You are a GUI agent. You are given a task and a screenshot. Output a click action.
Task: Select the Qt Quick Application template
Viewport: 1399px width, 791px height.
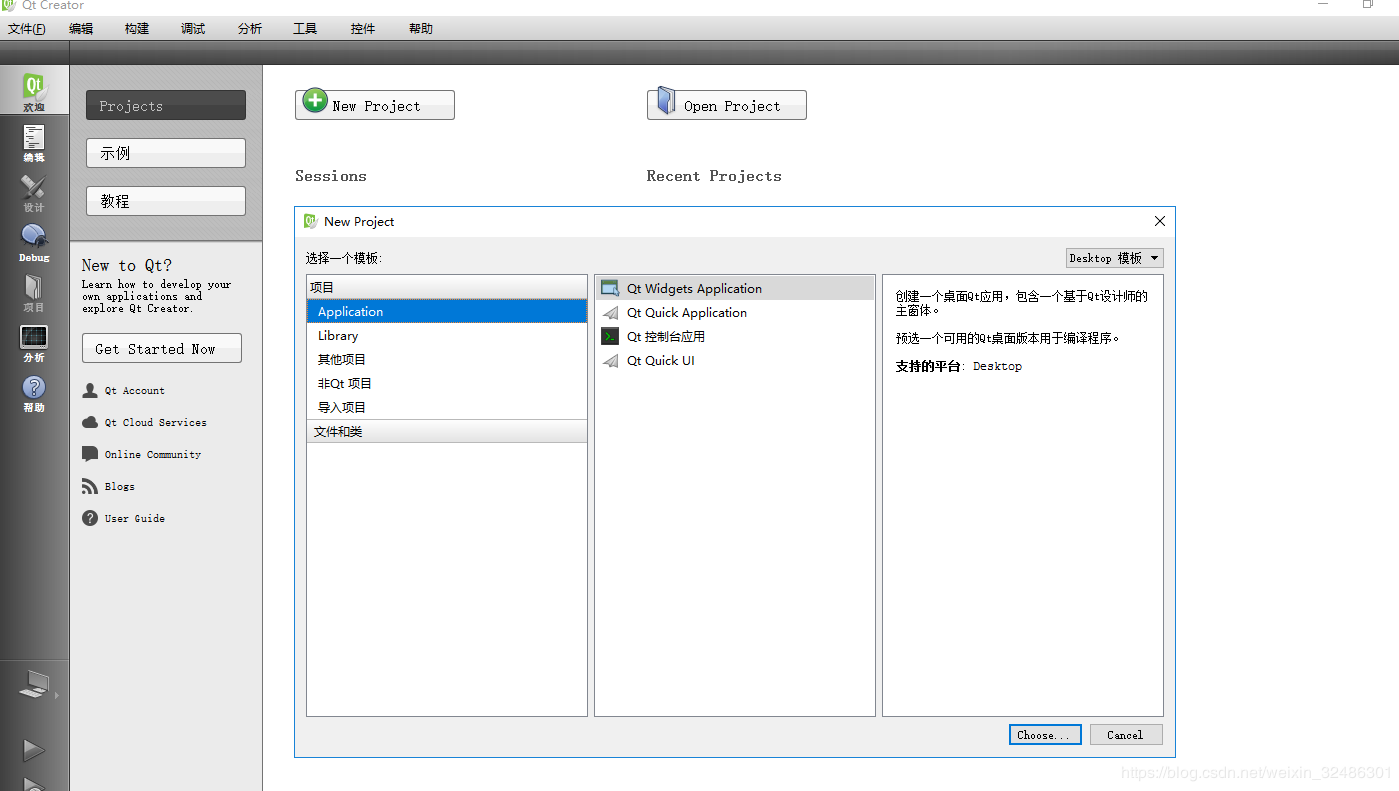click(x=735, y=313)
